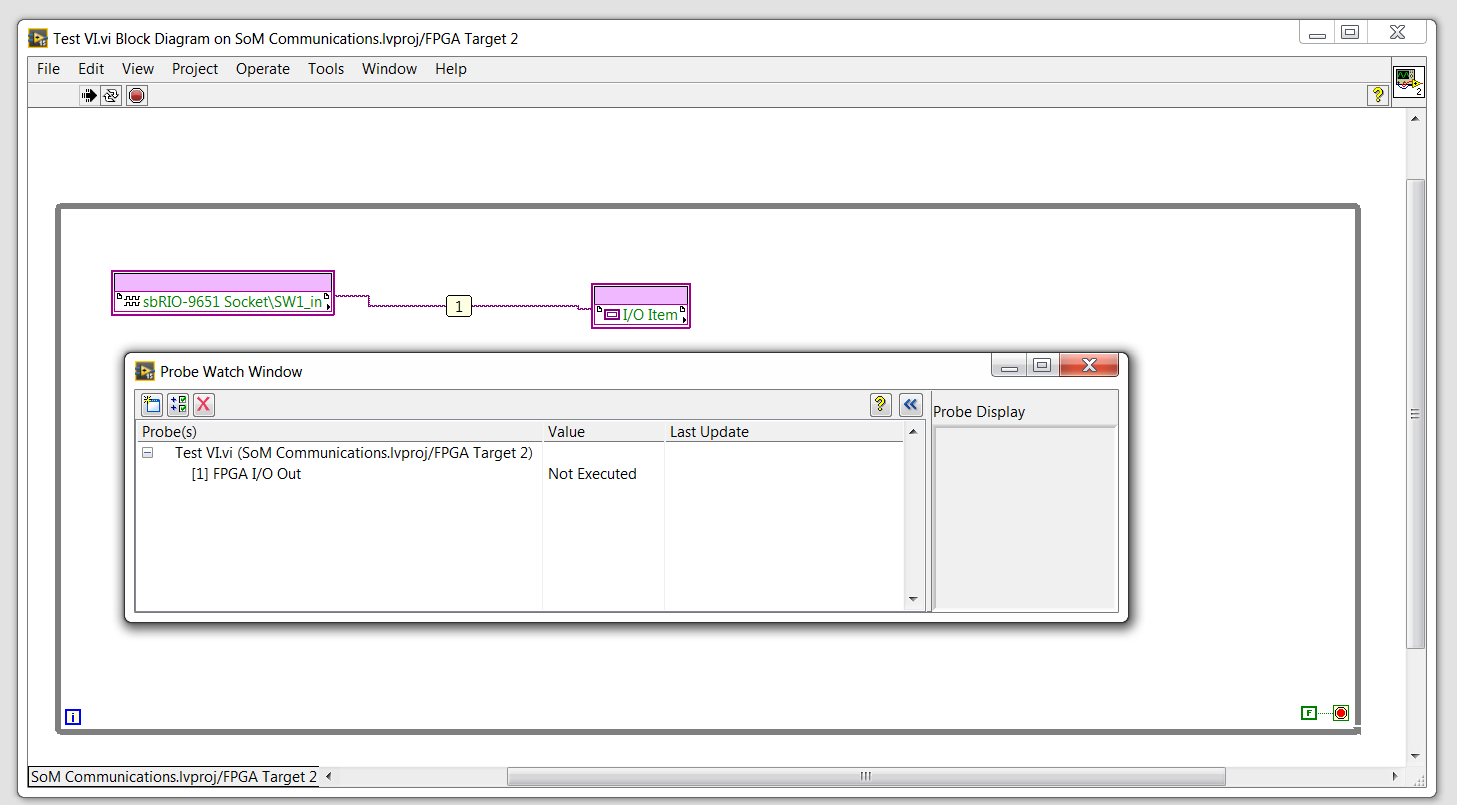Open the Window menu

(389, 69)
